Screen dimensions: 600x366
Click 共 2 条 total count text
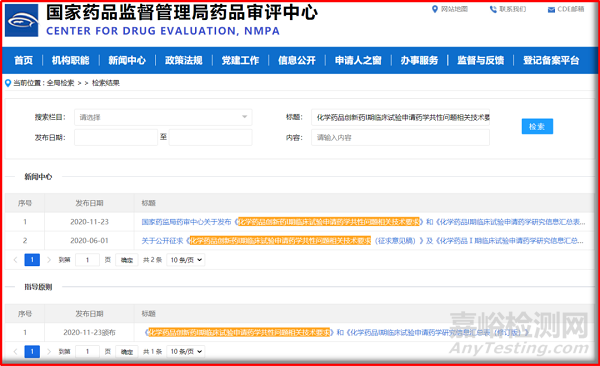(x=152, y=260)
